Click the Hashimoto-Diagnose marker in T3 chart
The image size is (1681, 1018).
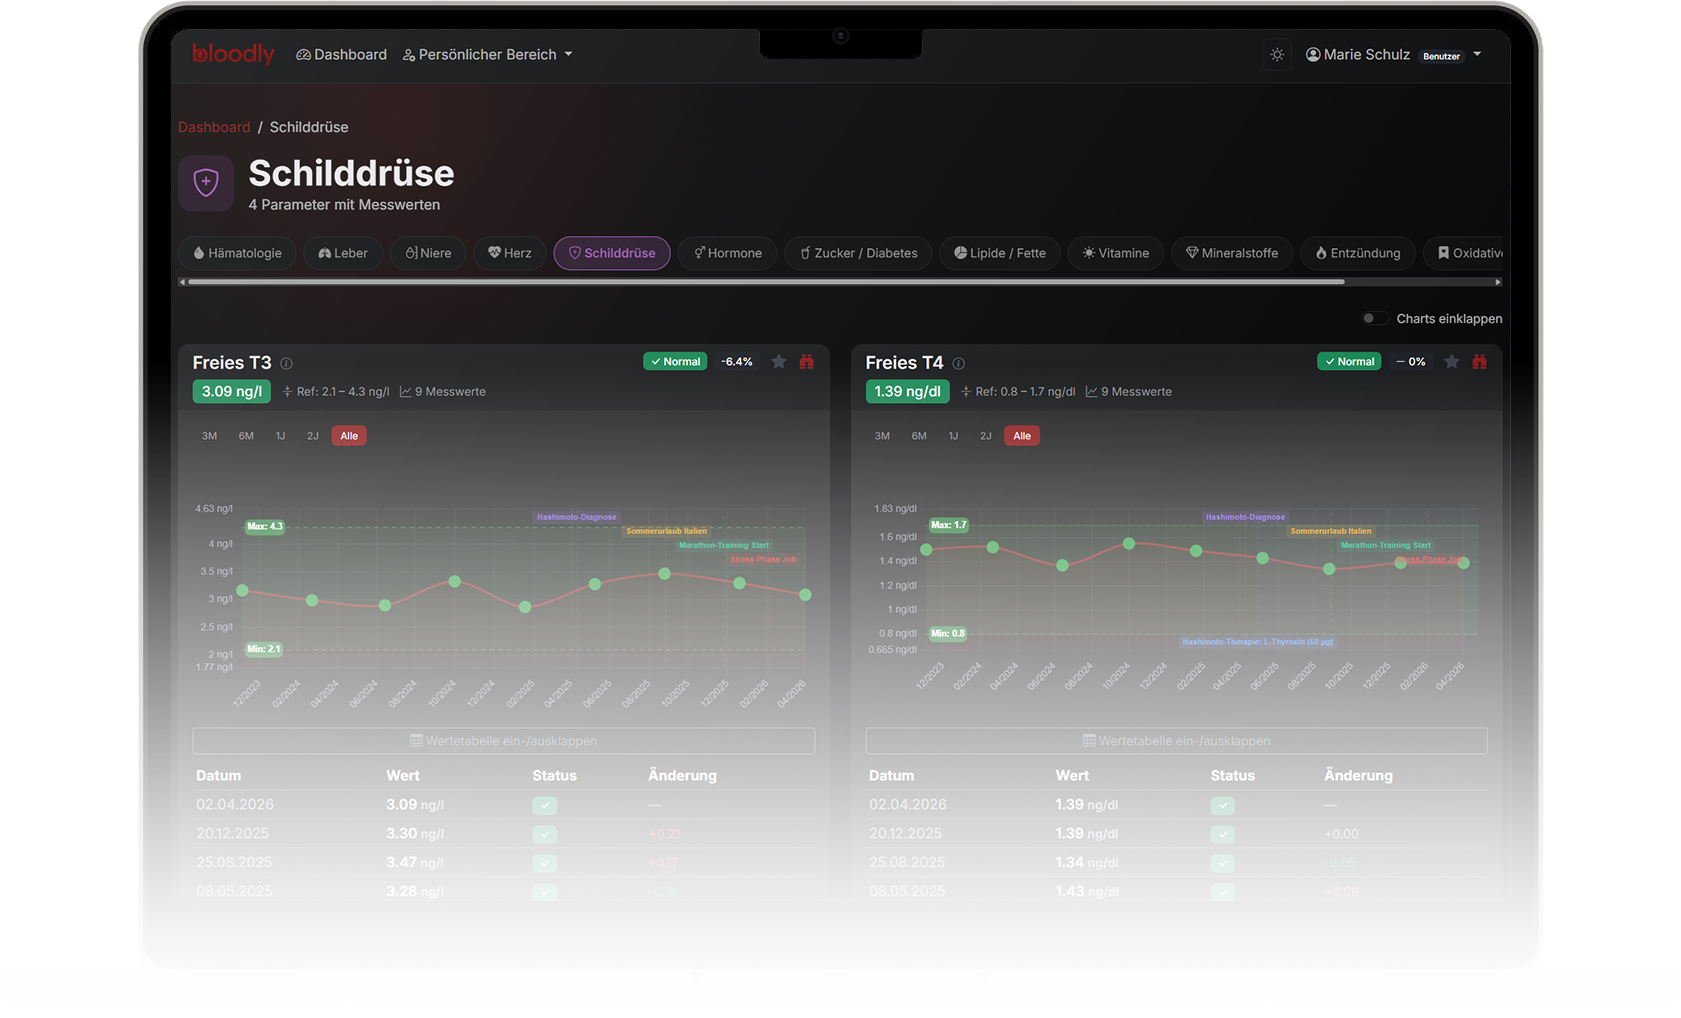point(576,517)
